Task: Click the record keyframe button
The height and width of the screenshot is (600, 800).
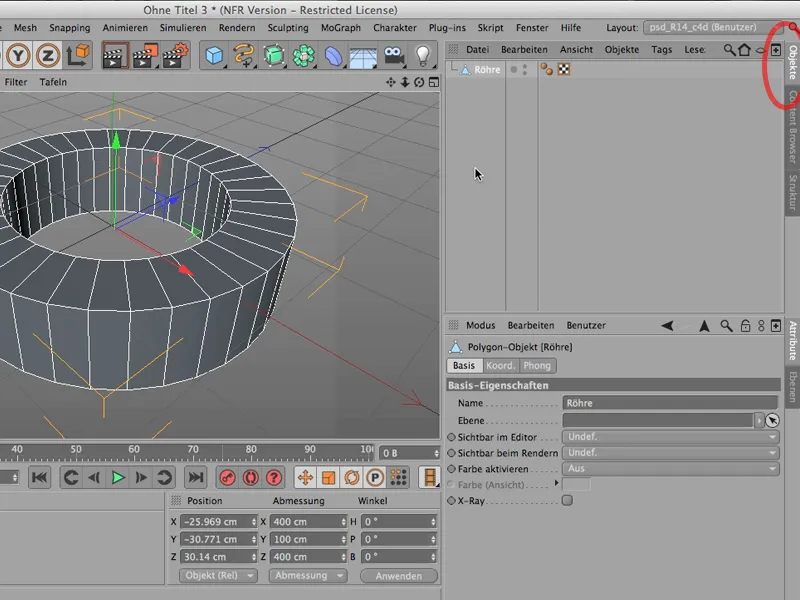Action: (x=228, y=478)
